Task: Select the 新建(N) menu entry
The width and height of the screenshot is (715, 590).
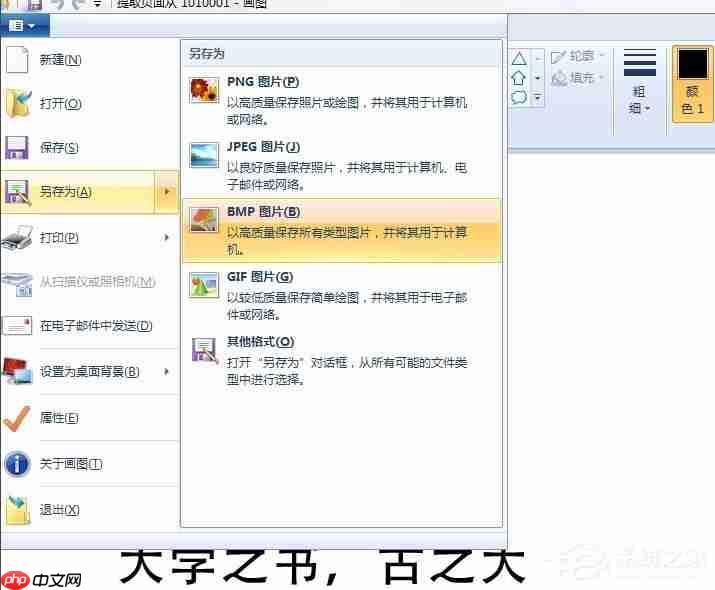Action: [x=89, y=60]
